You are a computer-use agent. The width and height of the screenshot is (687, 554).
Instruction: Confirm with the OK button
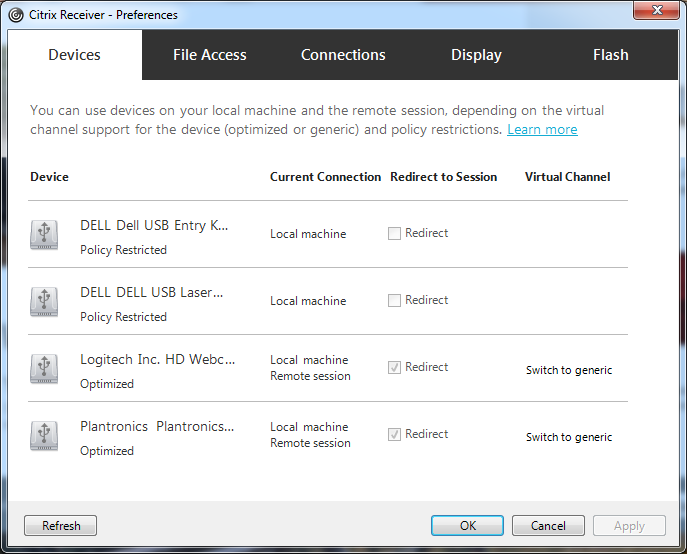[467, 526]
